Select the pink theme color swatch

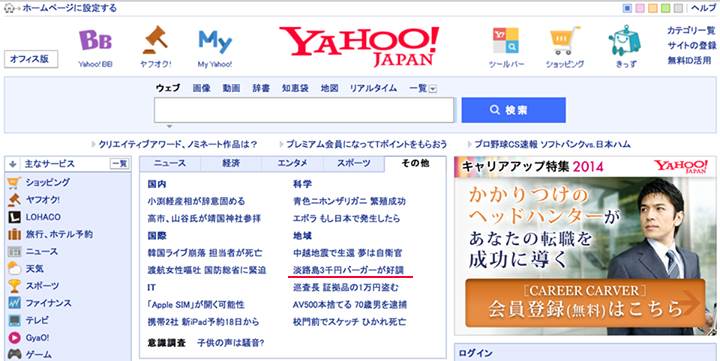click(640, 8)
